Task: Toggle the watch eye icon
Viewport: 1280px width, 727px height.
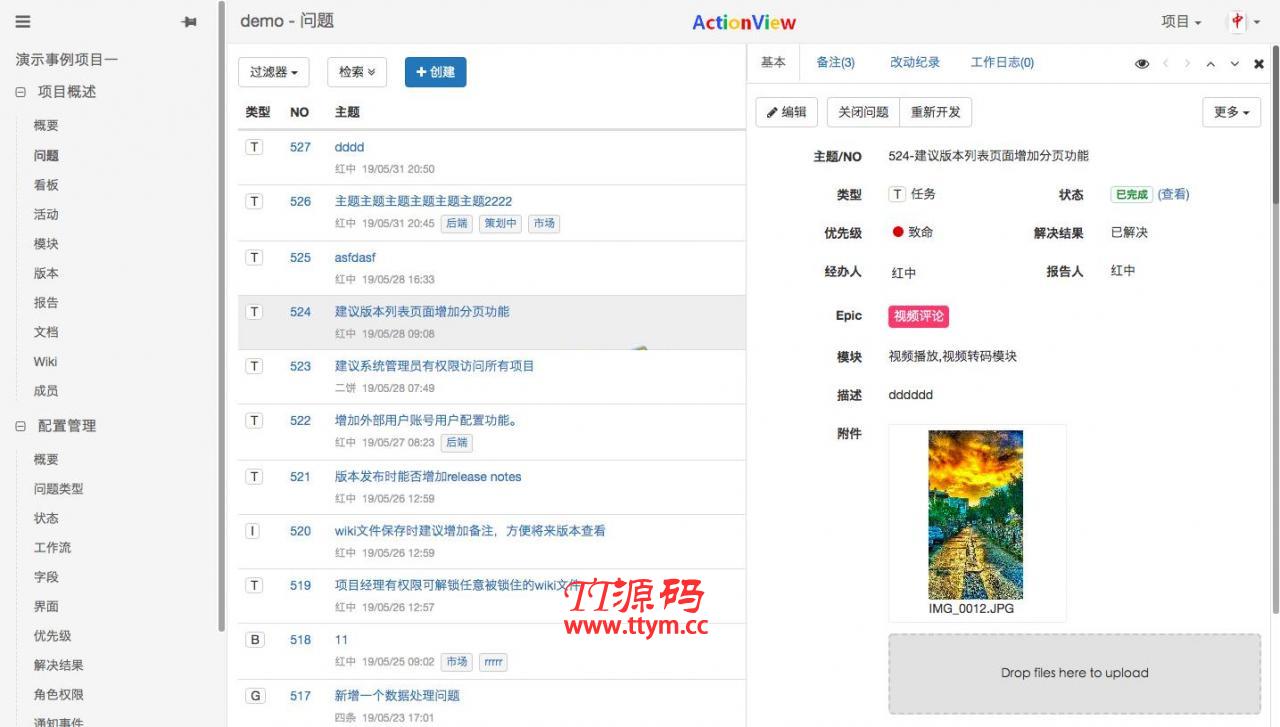Action: (1142, 63)
